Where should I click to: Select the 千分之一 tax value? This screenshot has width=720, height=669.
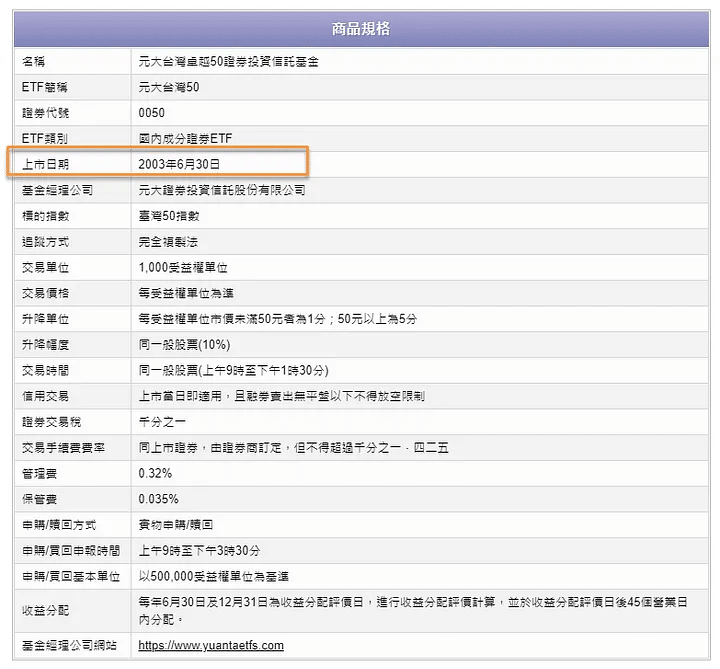(162, 422)
